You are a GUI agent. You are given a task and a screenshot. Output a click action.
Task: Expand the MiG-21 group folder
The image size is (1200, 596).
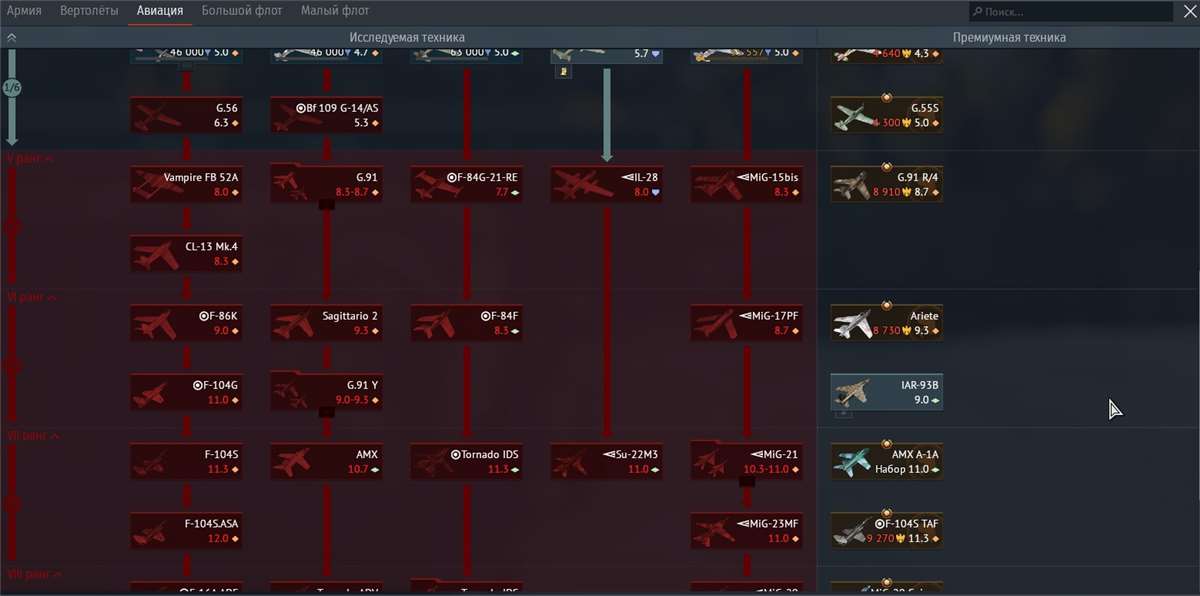tap(746, 461)
